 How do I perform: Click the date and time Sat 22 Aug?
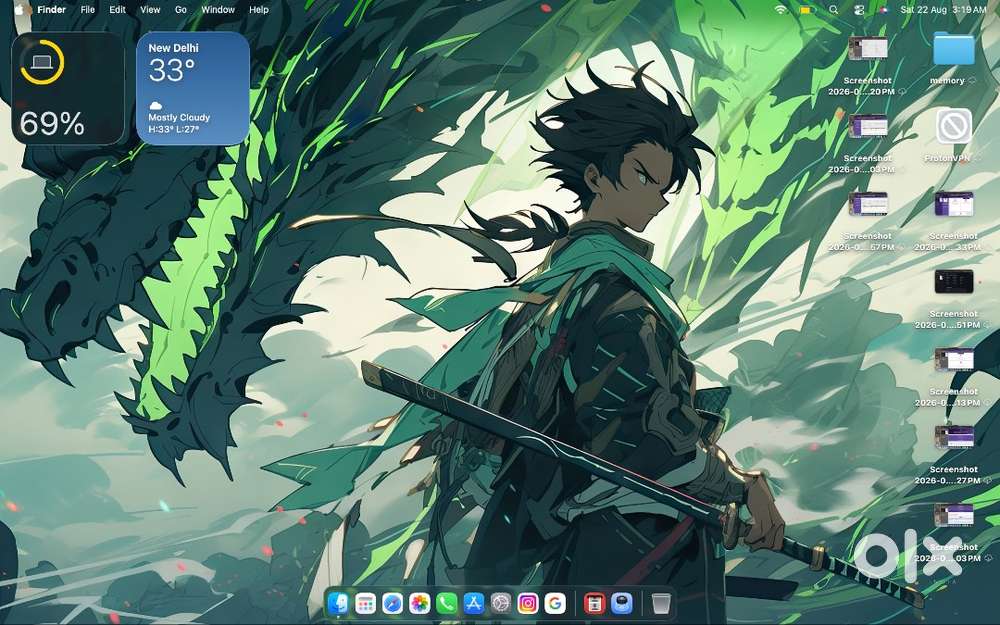point(943,10)
